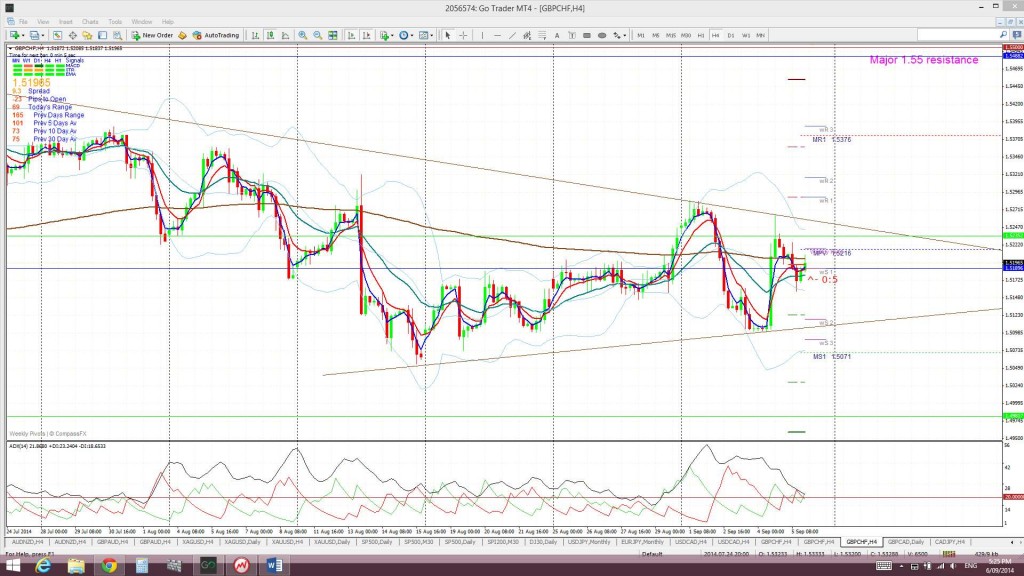
Task: Draw a Vertical Line on the chart
Action: [482, 35]
